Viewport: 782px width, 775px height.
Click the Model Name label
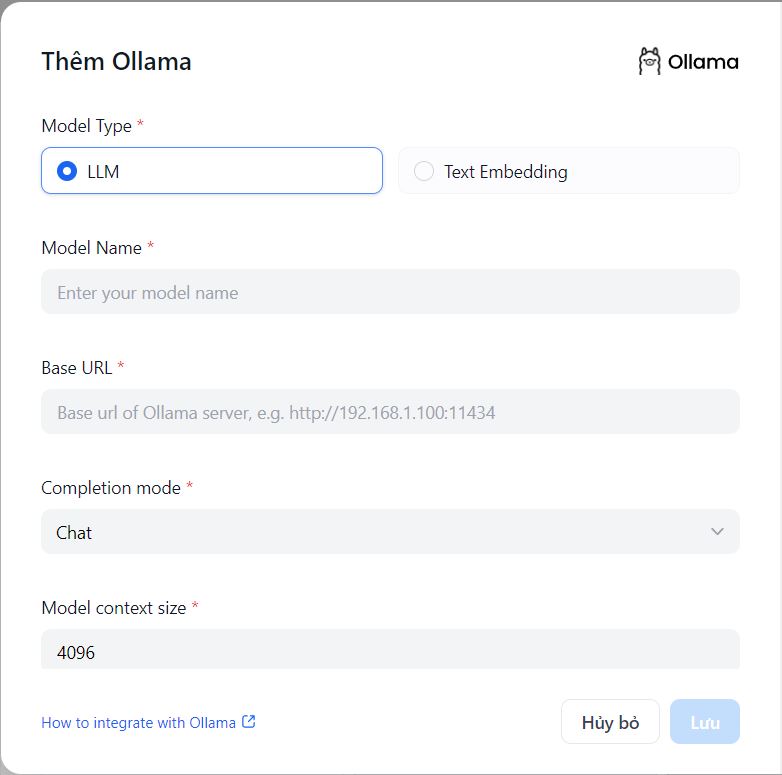point(91,248)
